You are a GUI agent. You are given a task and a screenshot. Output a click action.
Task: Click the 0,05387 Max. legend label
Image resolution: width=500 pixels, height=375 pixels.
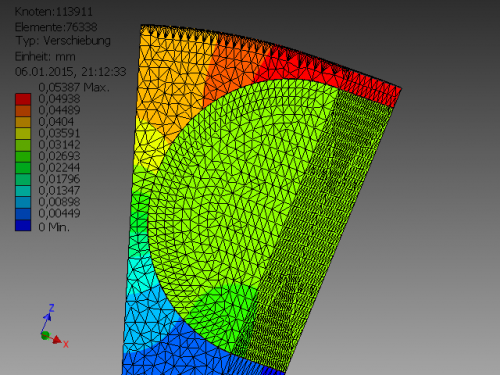coord(74,87)
